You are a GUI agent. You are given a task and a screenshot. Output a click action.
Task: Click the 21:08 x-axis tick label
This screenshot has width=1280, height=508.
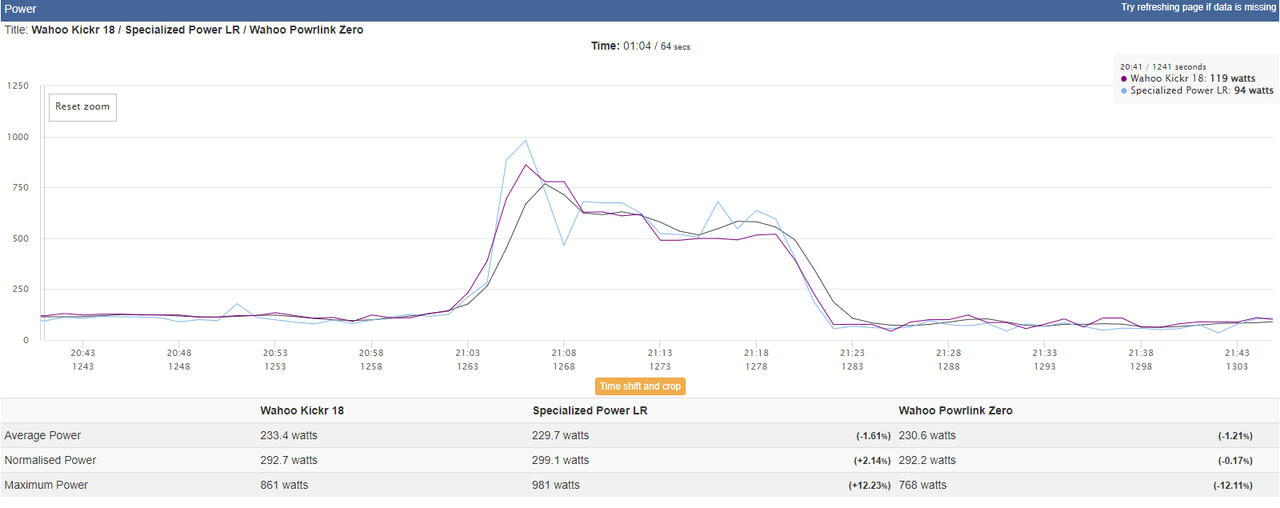563,353
